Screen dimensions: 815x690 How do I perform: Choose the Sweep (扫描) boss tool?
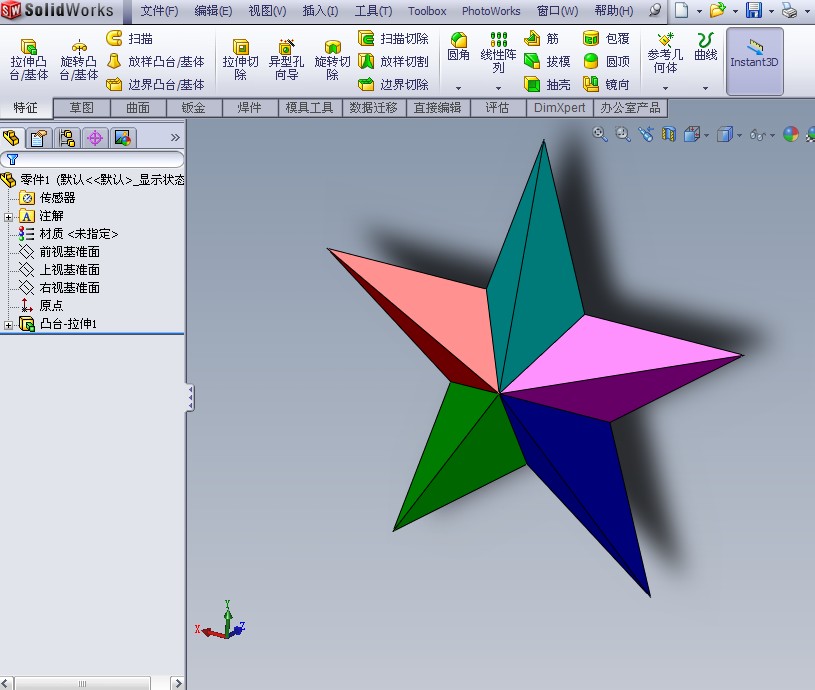[129, 38]
